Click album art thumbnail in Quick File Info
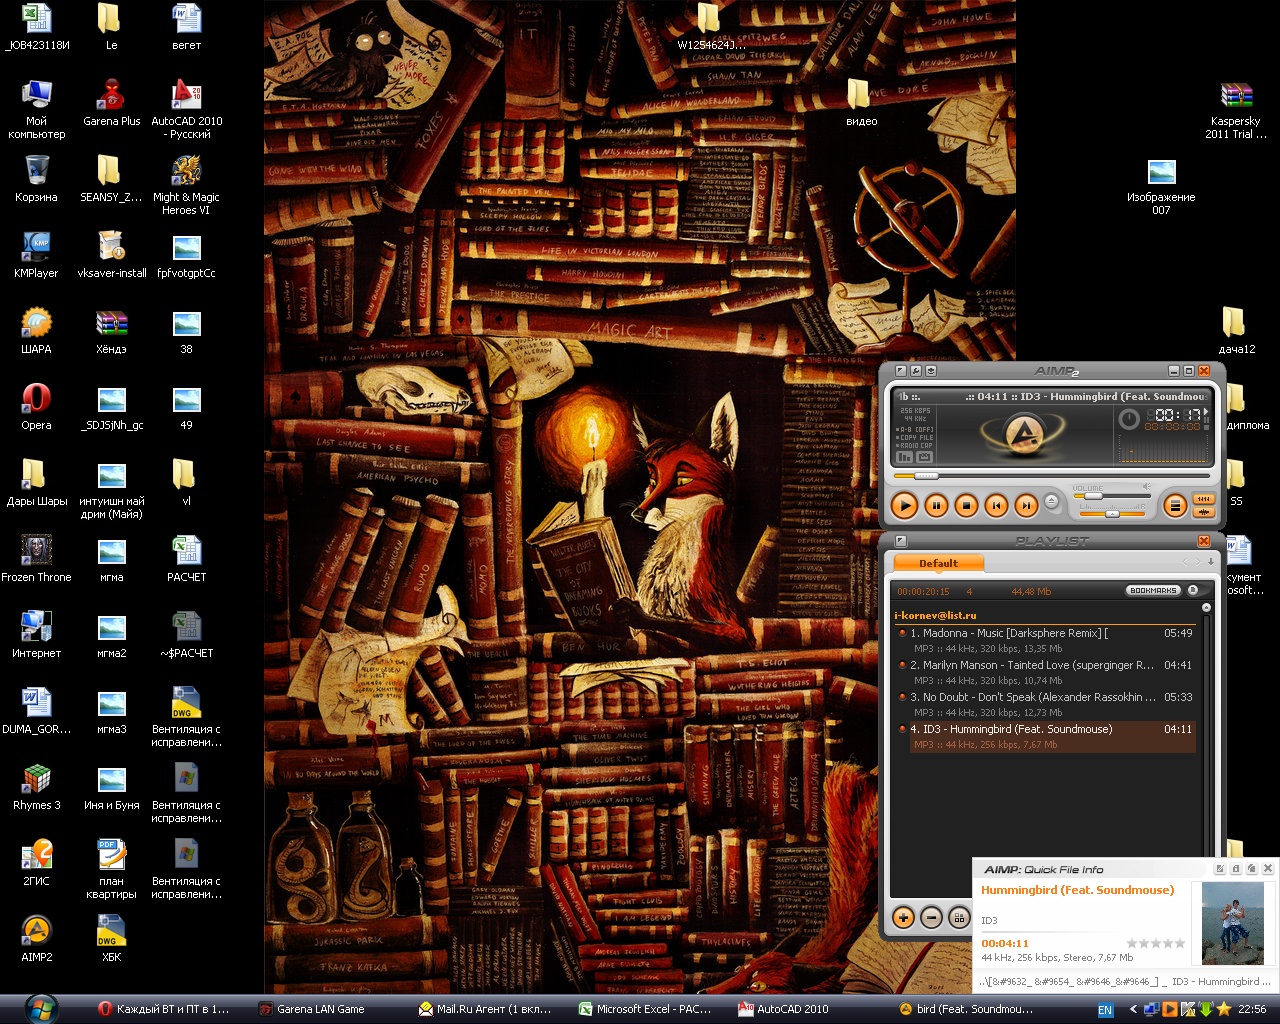Viewport: 1280px width, 1024px height. click(x=1233, y=923)
